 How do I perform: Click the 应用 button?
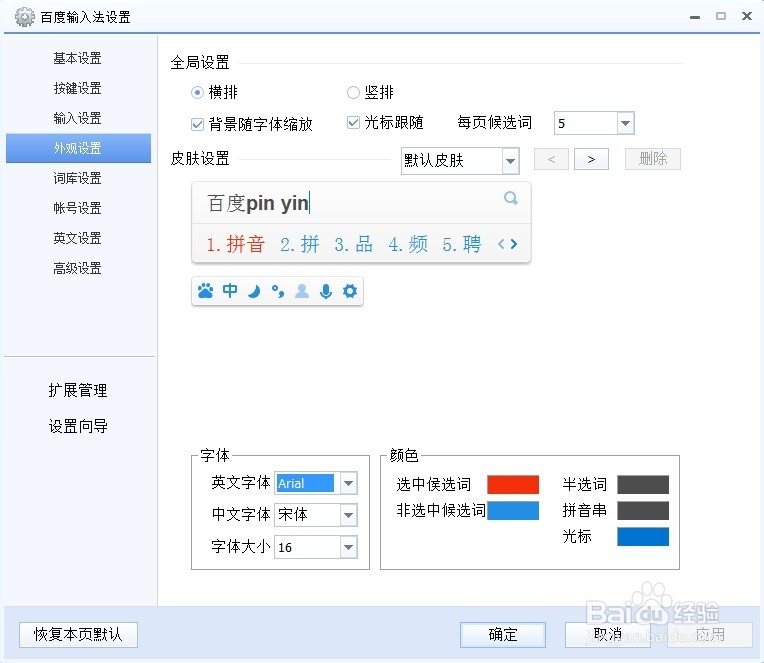pos(710,635)
